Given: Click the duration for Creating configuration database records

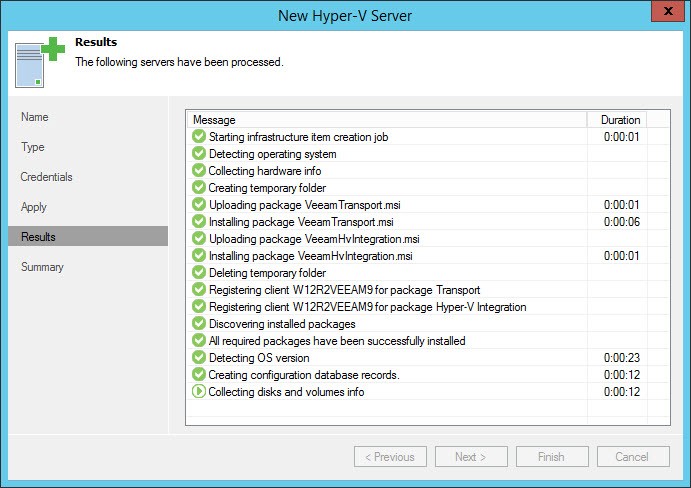Looking at the screenshot, I should click(621, 375).
